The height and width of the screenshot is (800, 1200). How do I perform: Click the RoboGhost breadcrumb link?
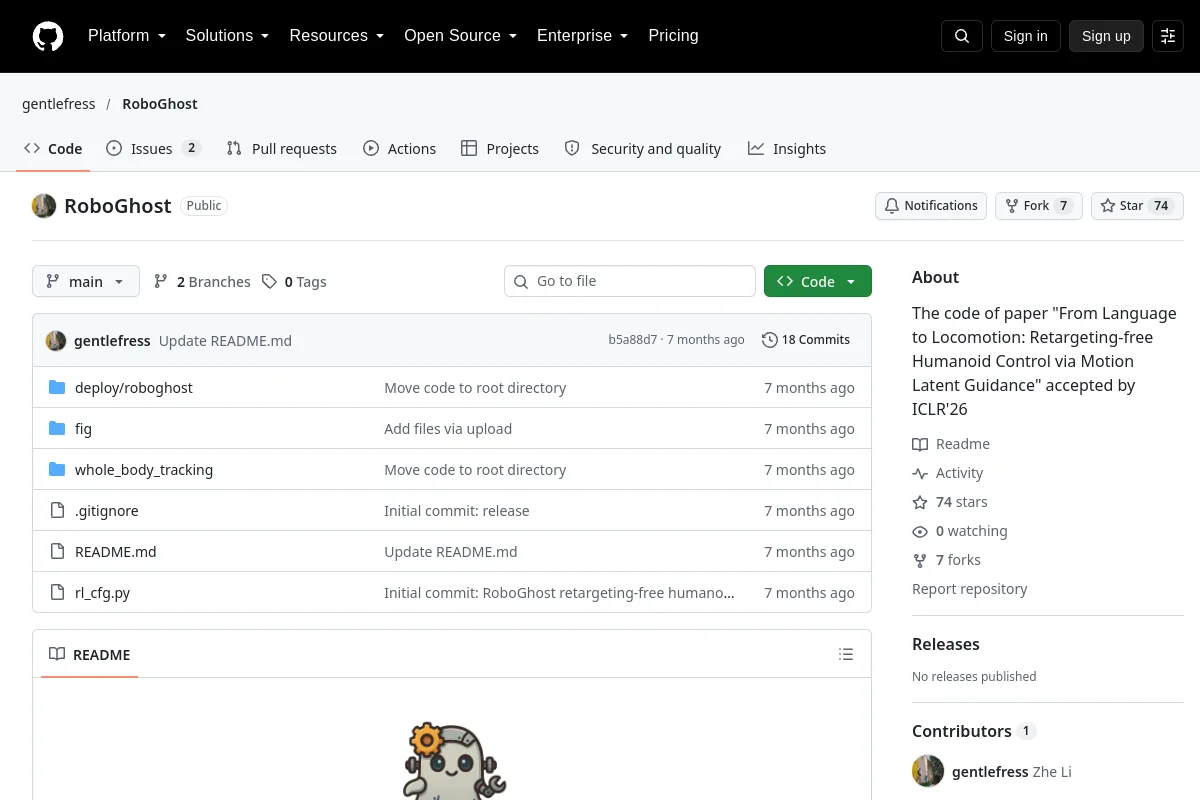(160, 104)
